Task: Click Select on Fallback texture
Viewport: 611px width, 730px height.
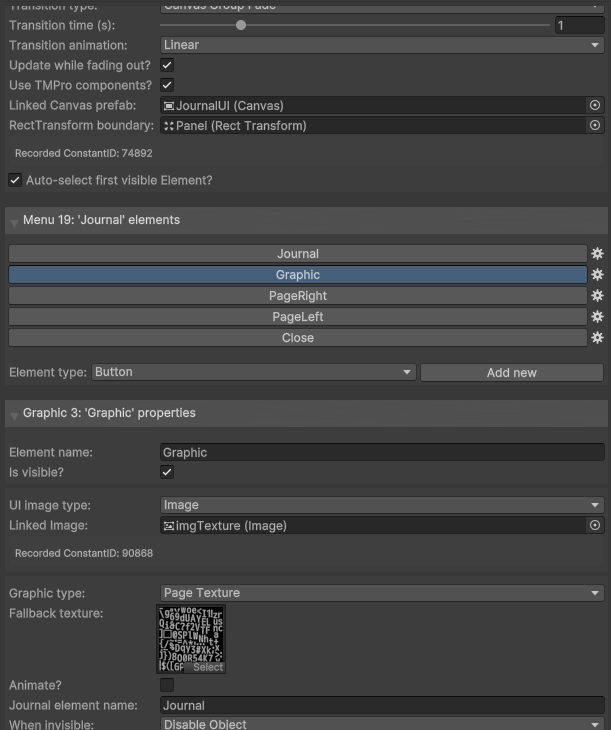Action: 208,667
